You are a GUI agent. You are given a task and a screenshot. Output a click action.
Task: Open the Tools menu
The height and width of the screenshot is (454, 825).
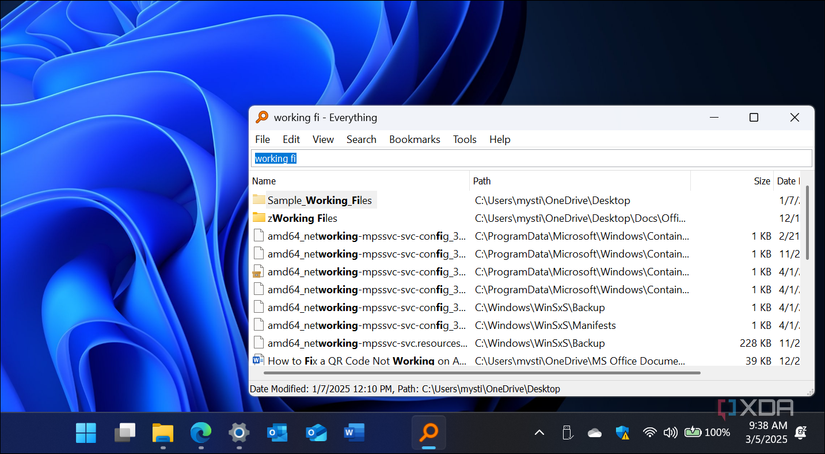(465, 139)
